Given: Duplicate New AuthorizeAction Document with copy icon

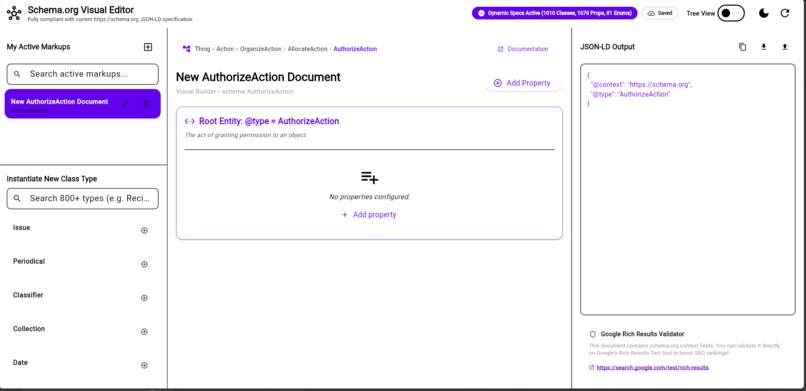Looking at the screenshot, I should pos(147,104).
